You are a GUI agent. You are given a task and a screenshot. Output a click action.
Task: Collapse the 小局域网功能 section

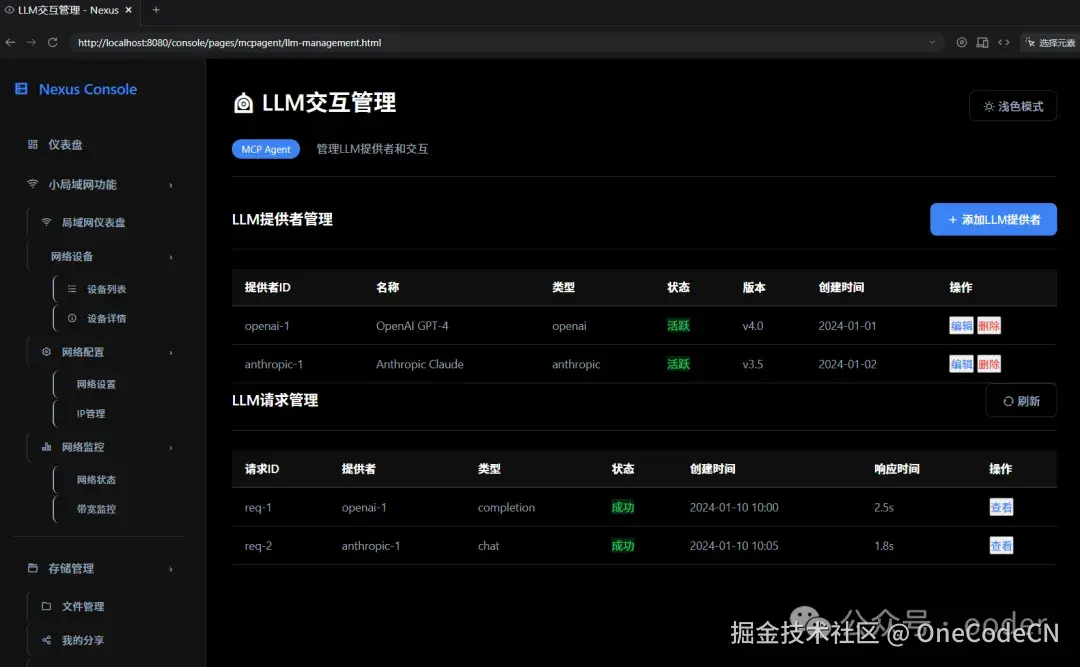[x=169, y=184]
